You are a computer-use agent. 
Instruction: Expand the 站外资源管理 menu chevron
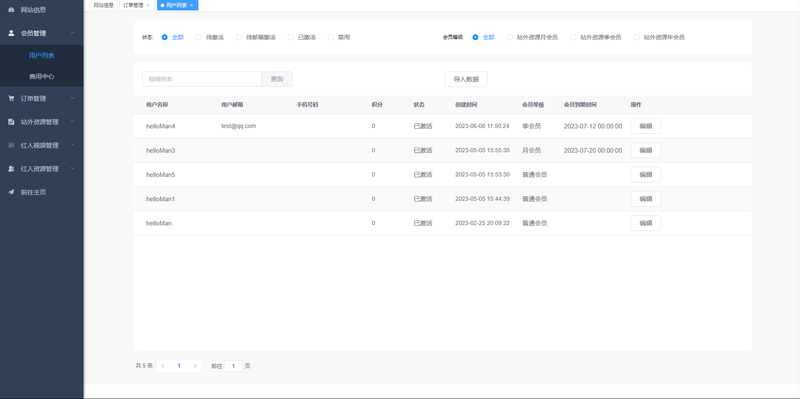[x=73, y=121]
